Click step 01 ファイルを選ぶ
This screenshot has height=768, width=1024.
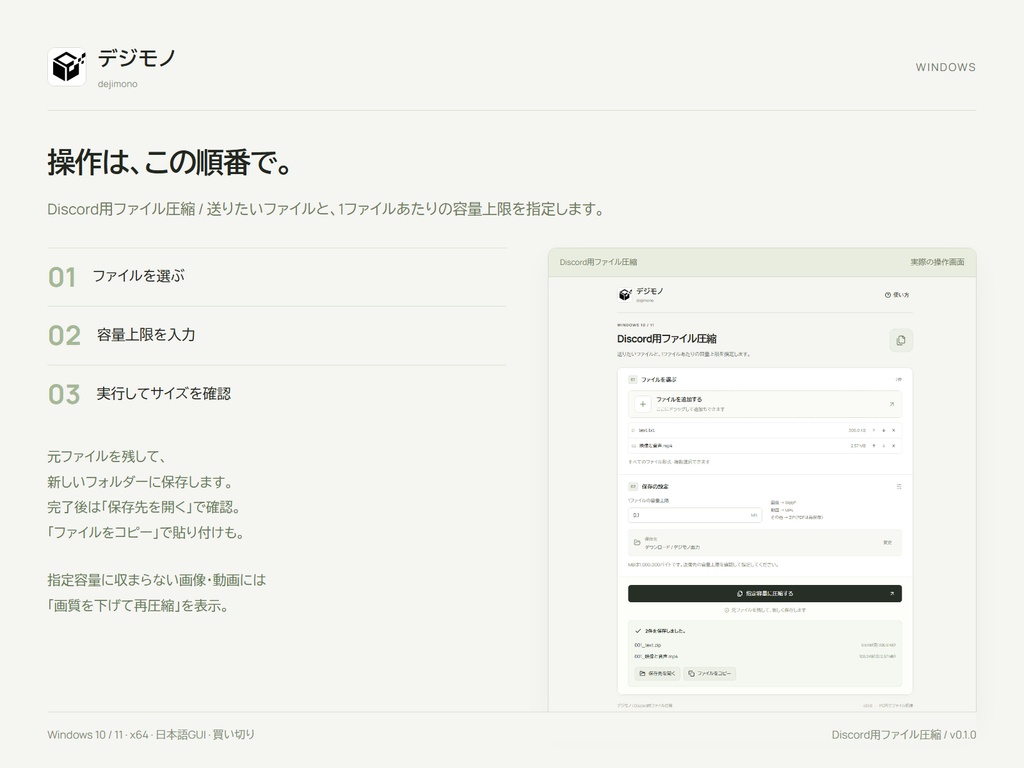click(276, 277)
